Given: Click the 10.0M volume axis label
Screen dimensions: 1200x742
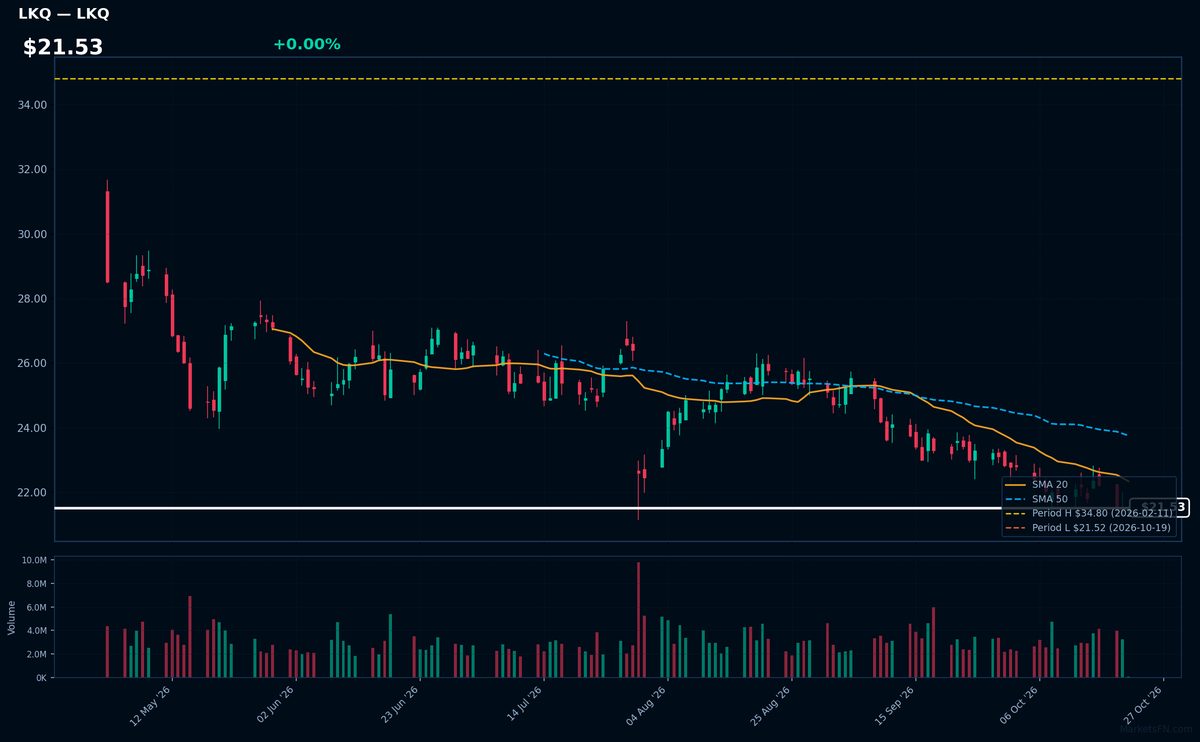Looking at the screenshot, I should pos(34,561).
